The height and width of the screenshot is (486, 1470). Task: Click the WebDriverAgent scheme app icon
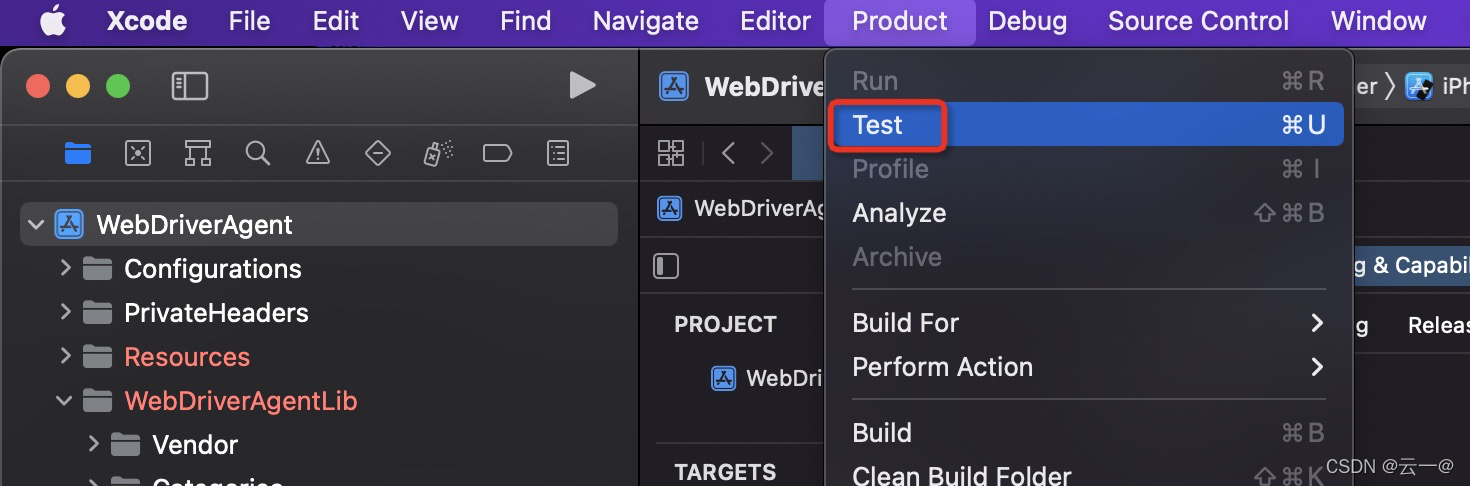(x=674, y=86)
